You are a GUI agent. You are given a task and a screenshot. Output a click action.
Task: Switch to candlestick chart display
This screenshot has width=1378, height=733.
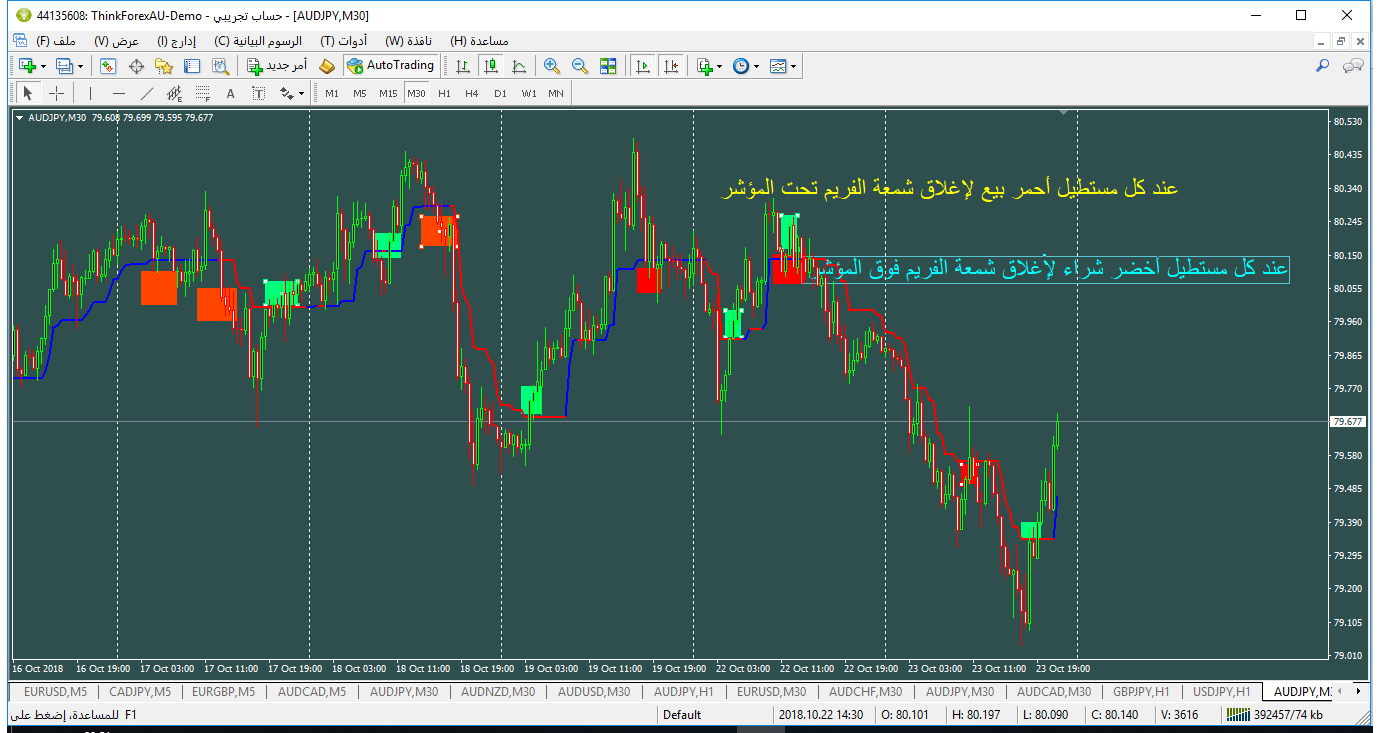coord(490,66)
